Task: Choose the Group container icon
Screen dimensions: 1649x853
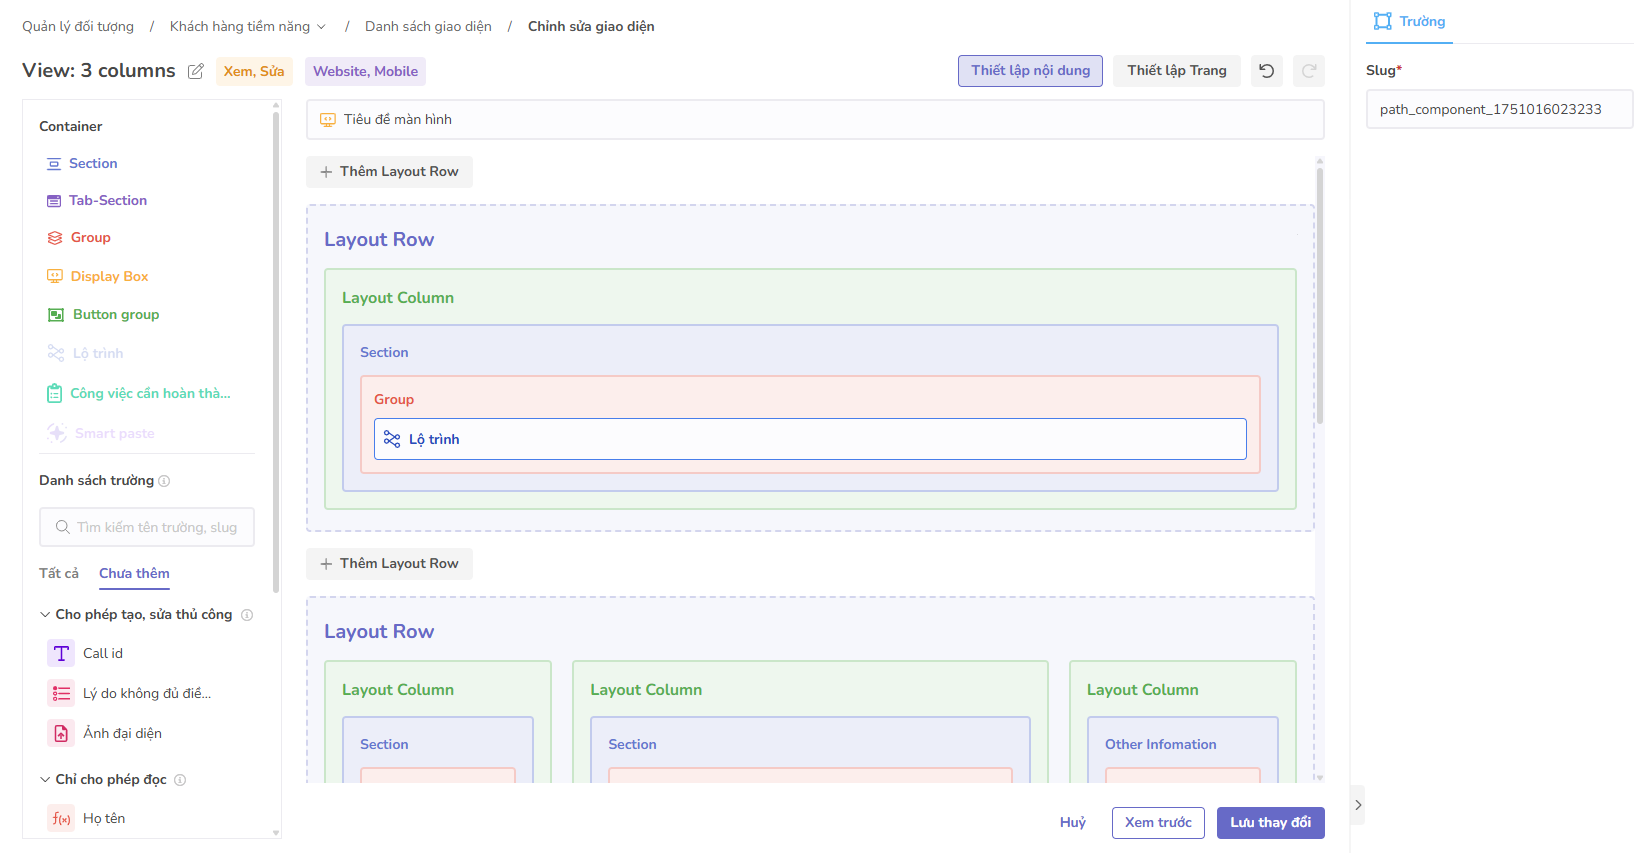Action: [55, 238]
